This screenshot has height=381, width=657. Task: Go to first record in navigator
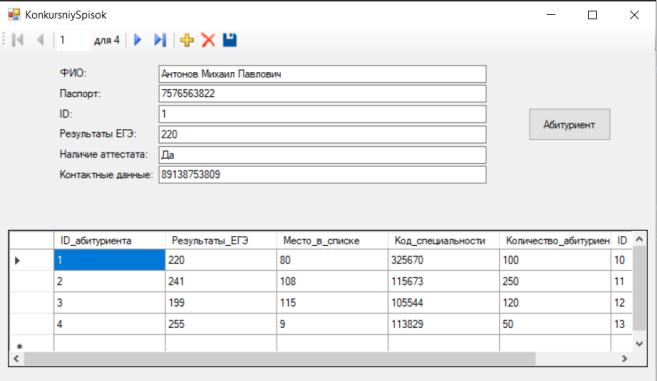point(18,40)
